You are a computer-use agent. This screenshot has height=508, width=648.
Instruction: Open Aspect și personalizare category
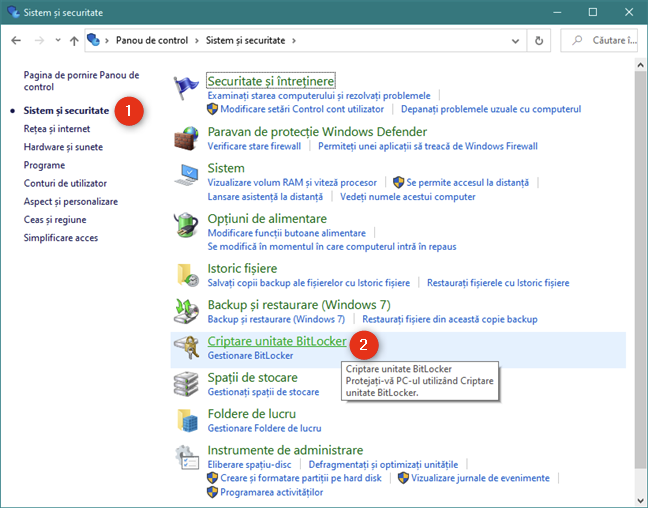coord(71,202)
